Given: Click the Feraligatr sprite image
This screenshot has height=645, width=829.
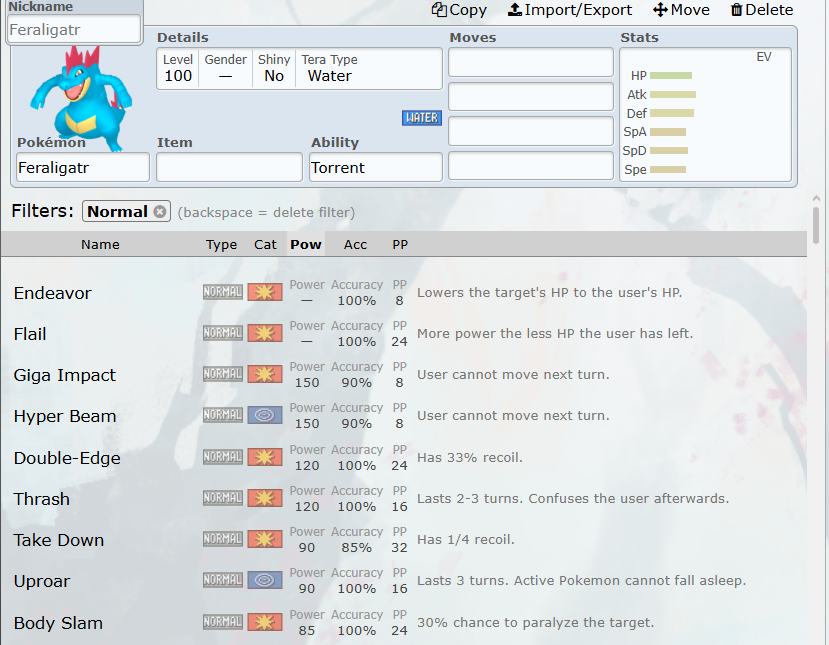Looking at the screenshot, I should pos(81,98).
